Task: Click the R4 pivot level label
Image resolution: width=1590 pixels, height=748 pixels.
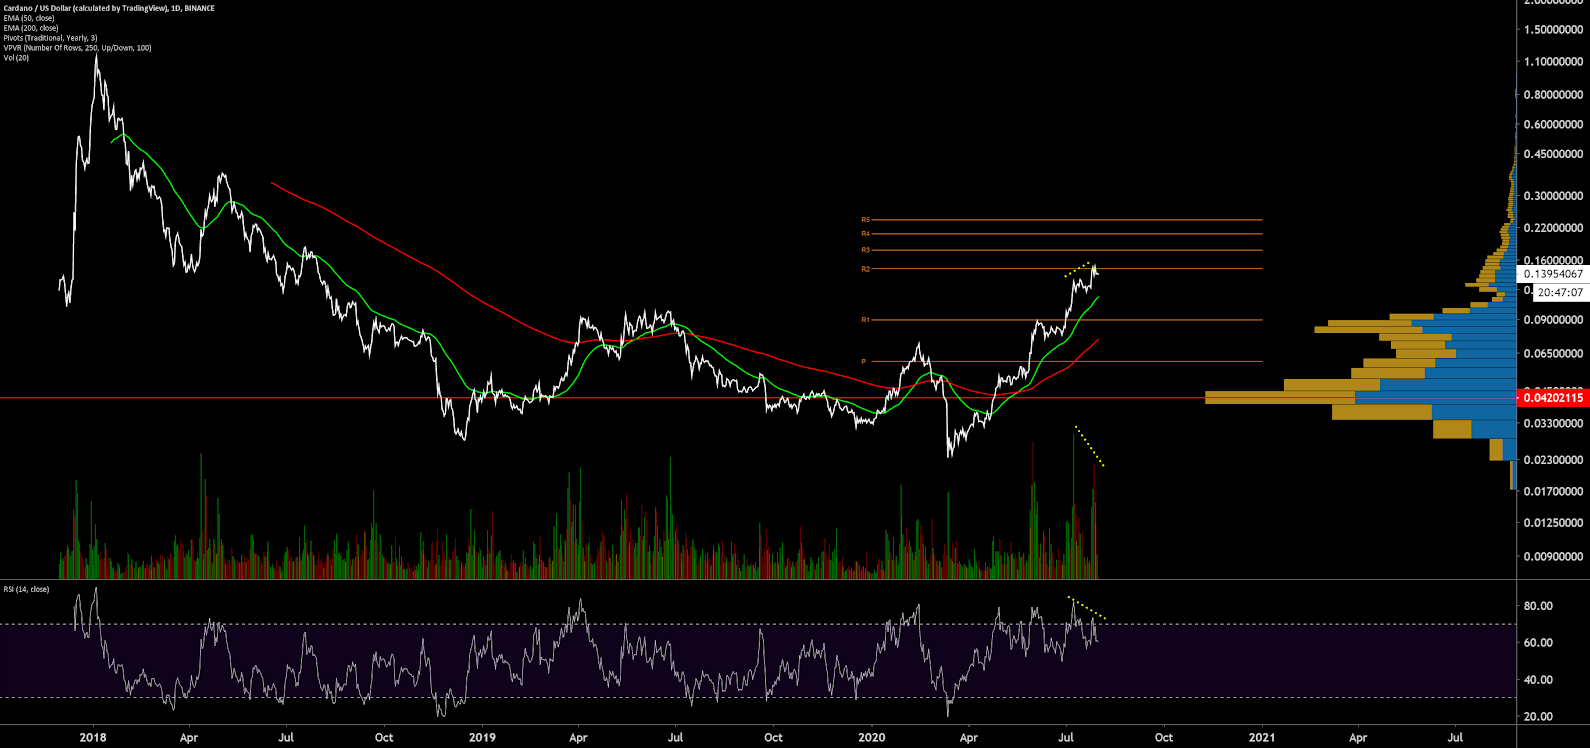Action: [865, 234]
